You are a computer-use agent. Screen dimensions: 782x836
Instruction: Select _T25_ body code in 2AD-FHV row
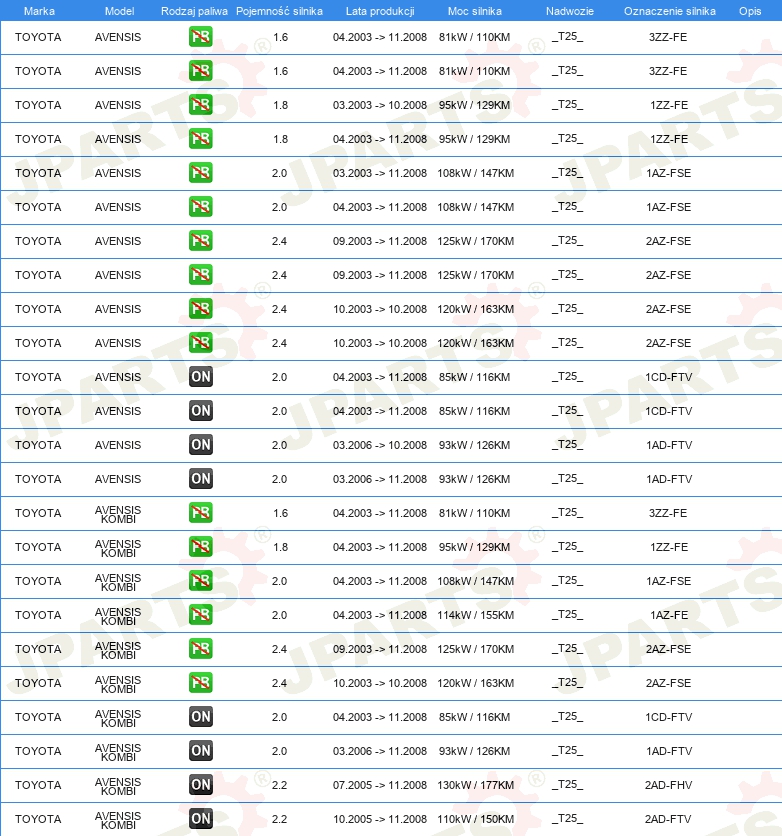tap(567, 785)
